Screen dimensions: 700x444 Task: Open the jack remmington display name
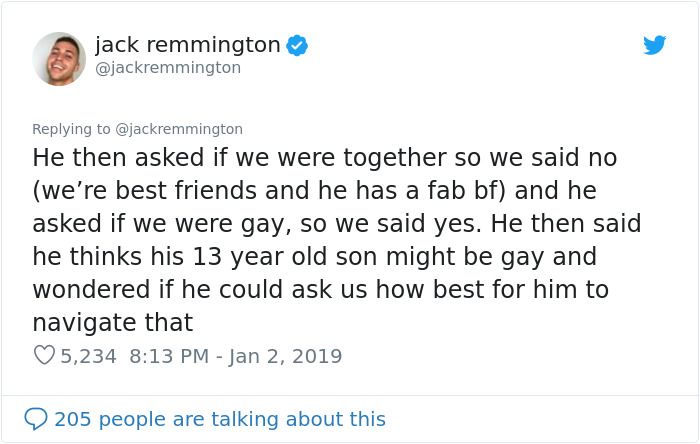click(x=188, y=45)
